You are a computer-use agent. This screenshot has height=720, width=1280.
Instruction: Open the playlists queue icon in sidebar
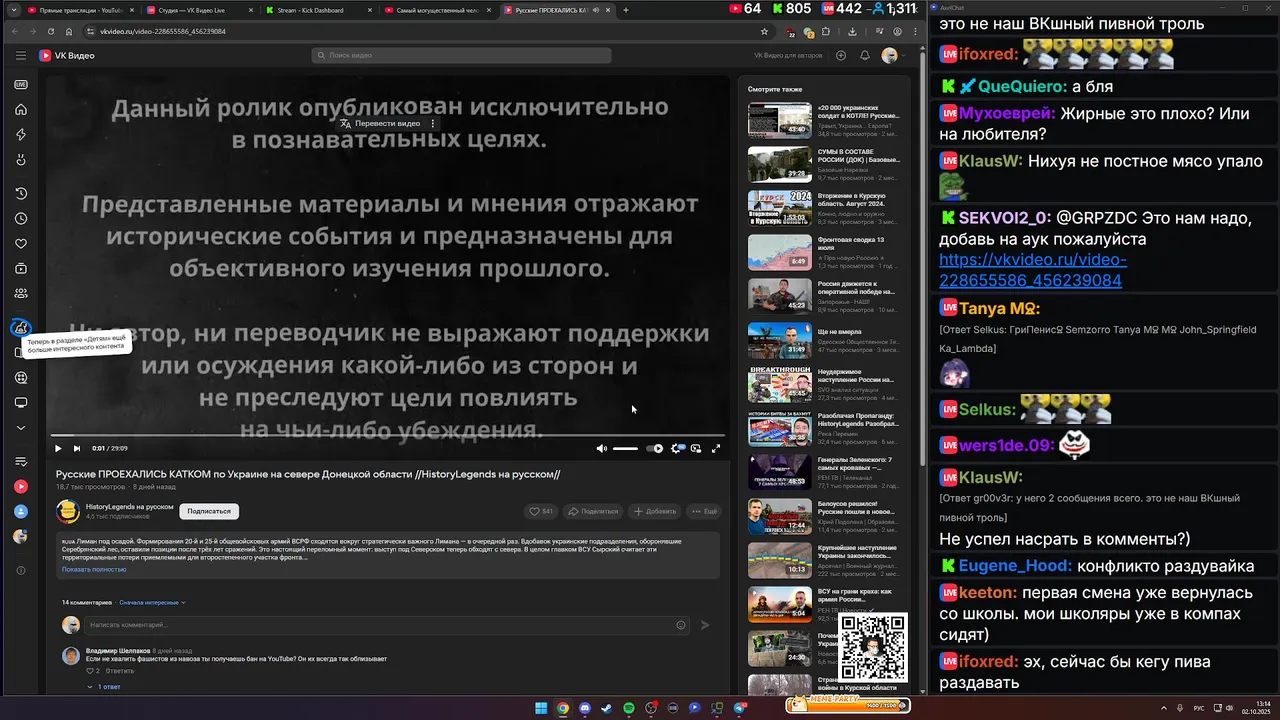21,461
